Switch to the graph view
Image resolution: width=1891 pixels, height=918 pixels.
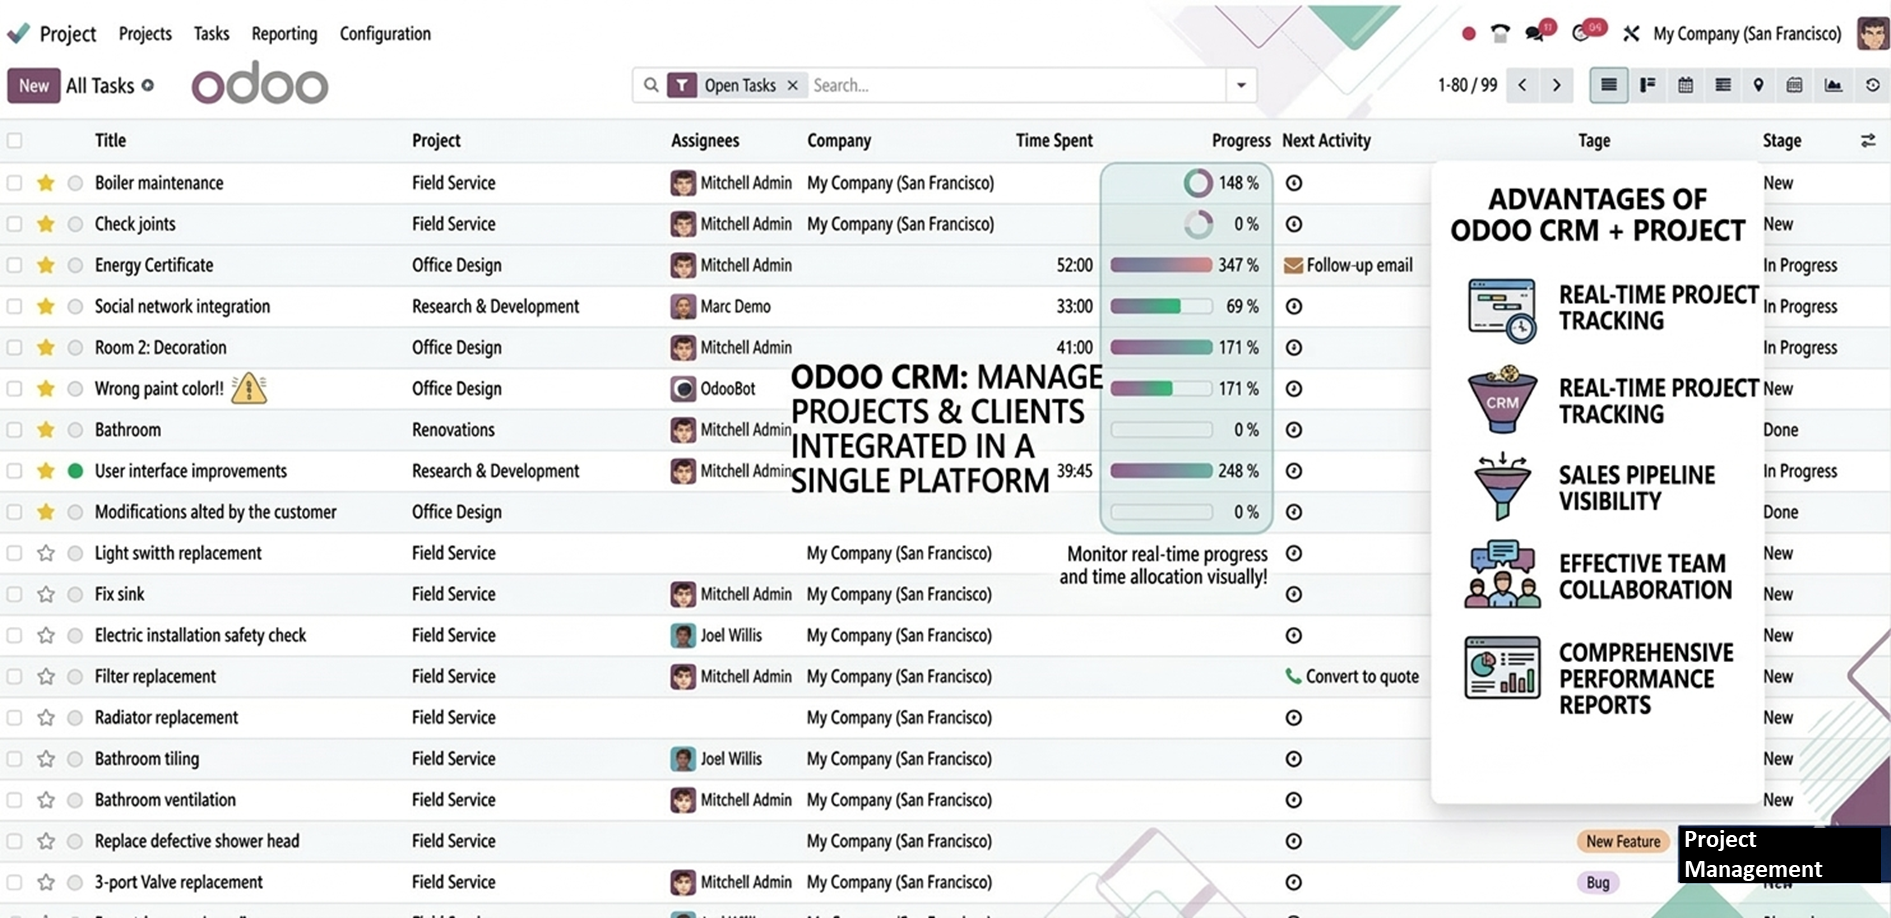[1833, 85]
